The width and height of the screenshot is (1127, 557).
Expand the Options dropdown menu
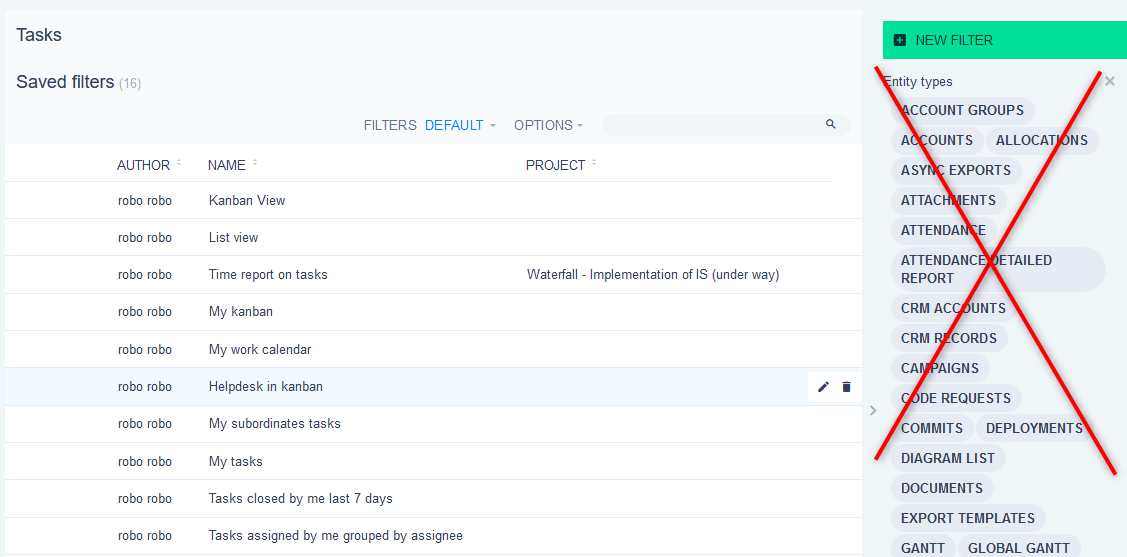click(x=547, y=126)
